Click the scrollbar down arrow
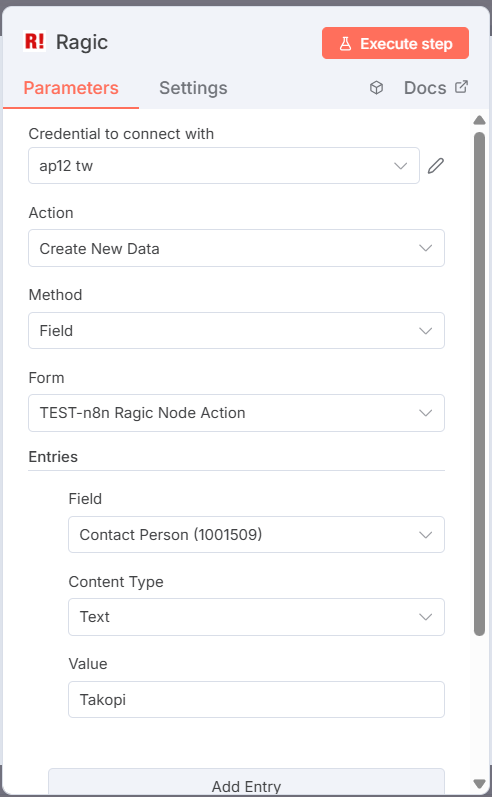The width and height of the screenshot is (492, 797). click(x=479, y=783)
